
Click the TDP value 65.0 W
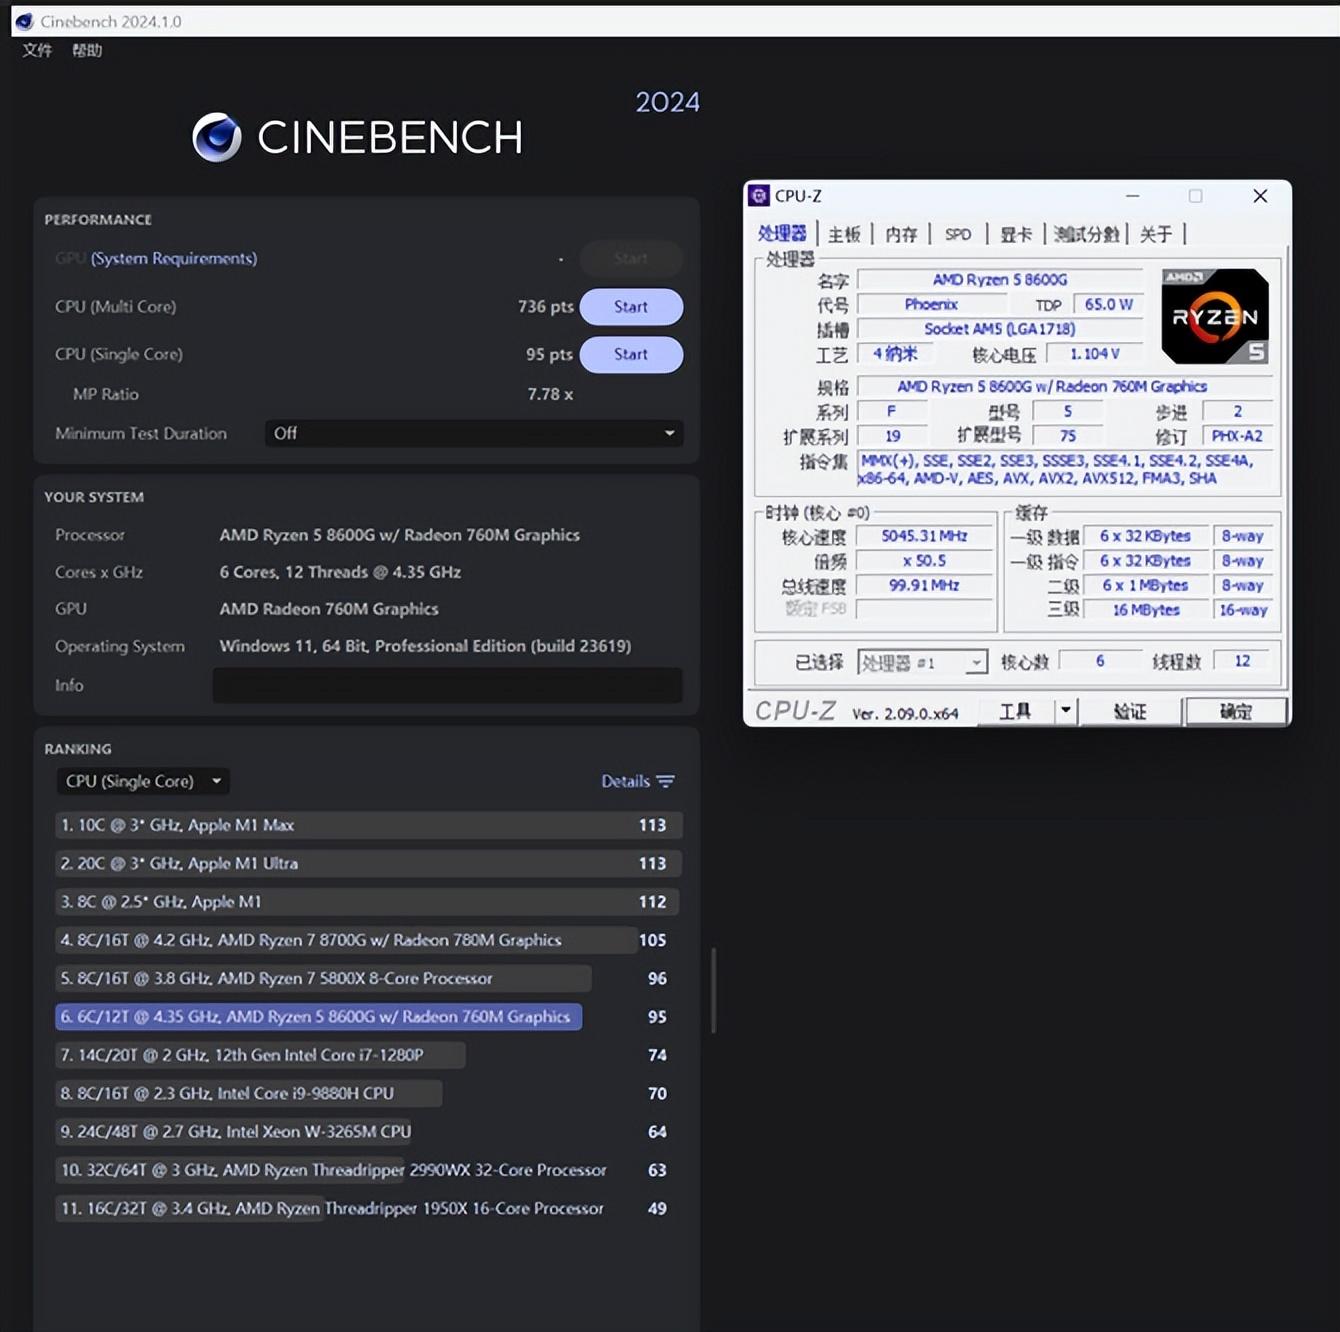pyautogui.click(x=1108, y=304)
